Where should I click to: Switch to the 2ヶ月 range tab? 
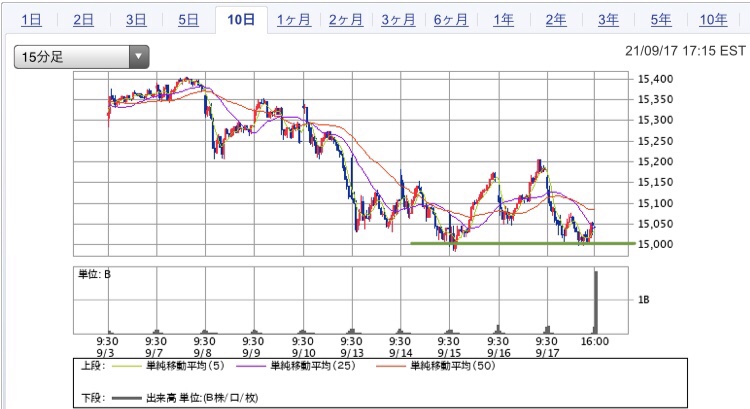click(x=346, y=20)
